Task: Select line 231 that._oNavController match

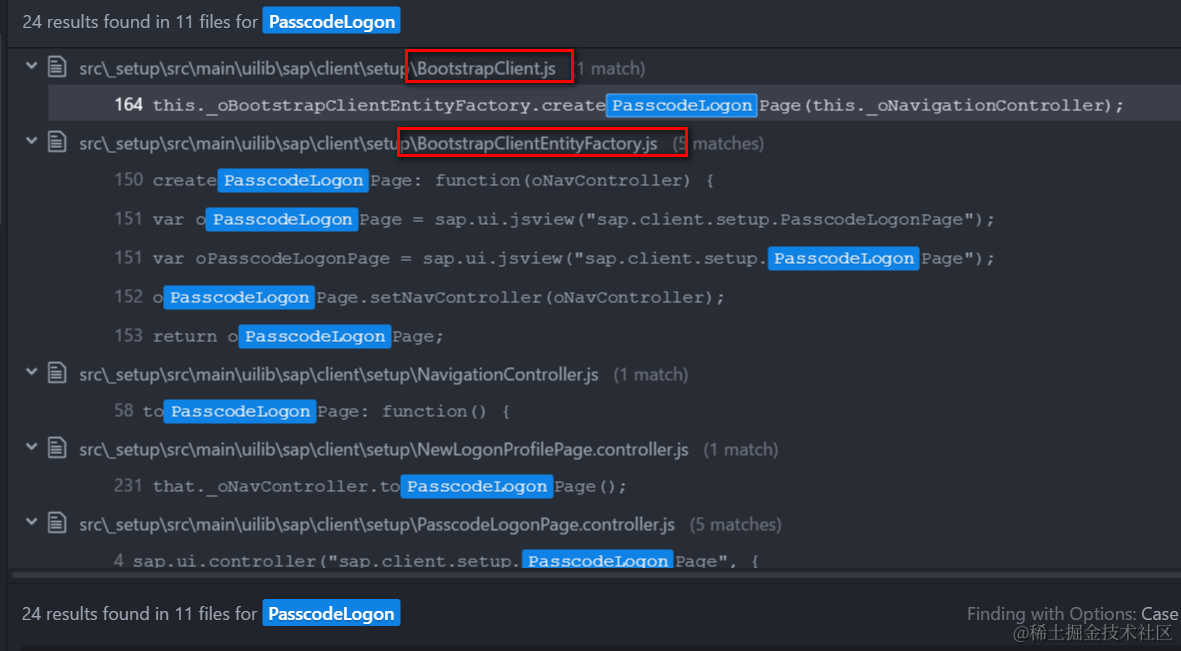Action: [371, 486]
